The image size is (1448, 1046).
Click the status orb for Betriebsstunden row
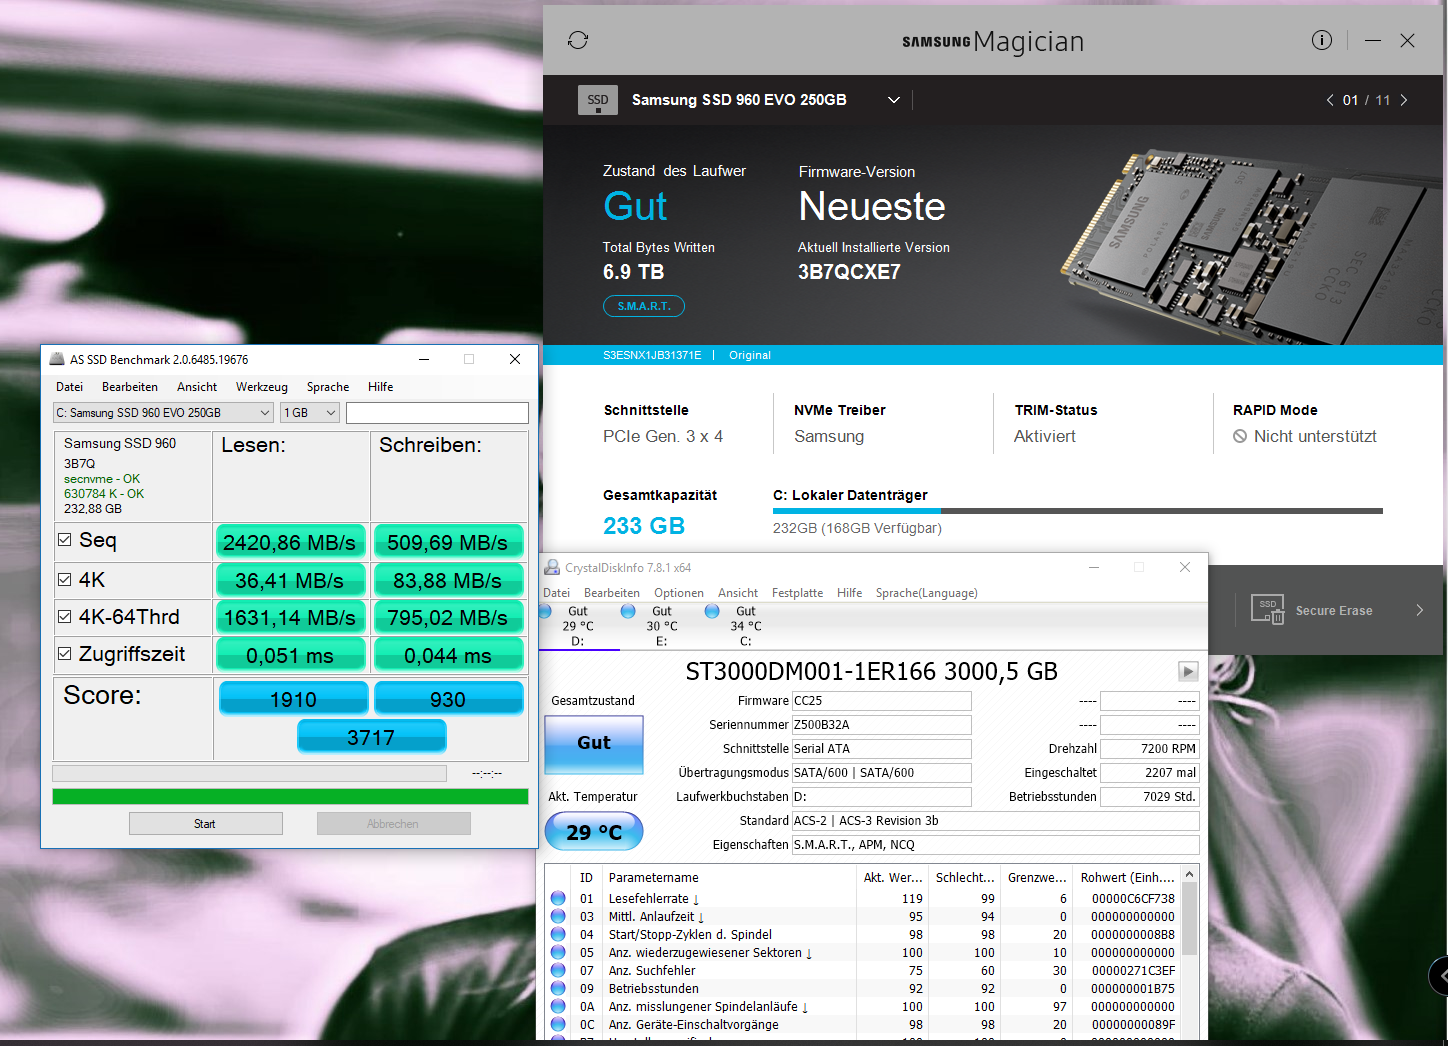tap(558, 988)
